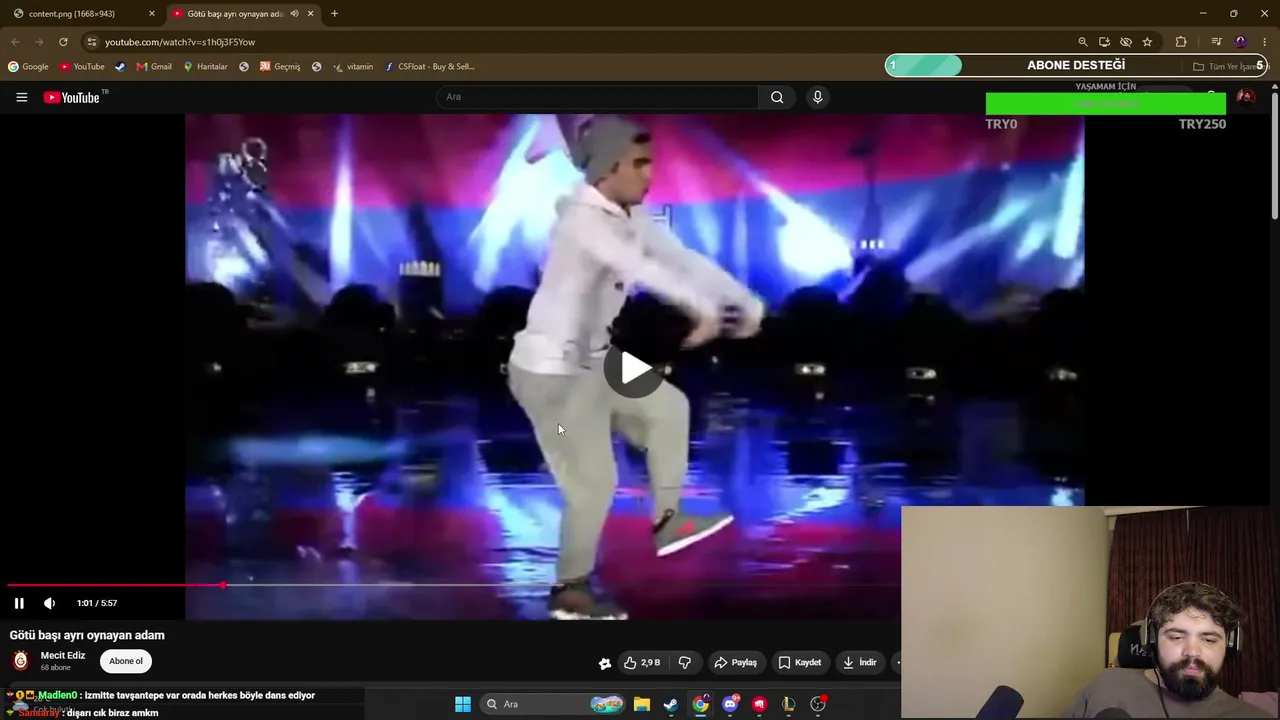Go forward with browser forward arrow
Viewport: 1280px width, 720px height.
pos(39,42)
